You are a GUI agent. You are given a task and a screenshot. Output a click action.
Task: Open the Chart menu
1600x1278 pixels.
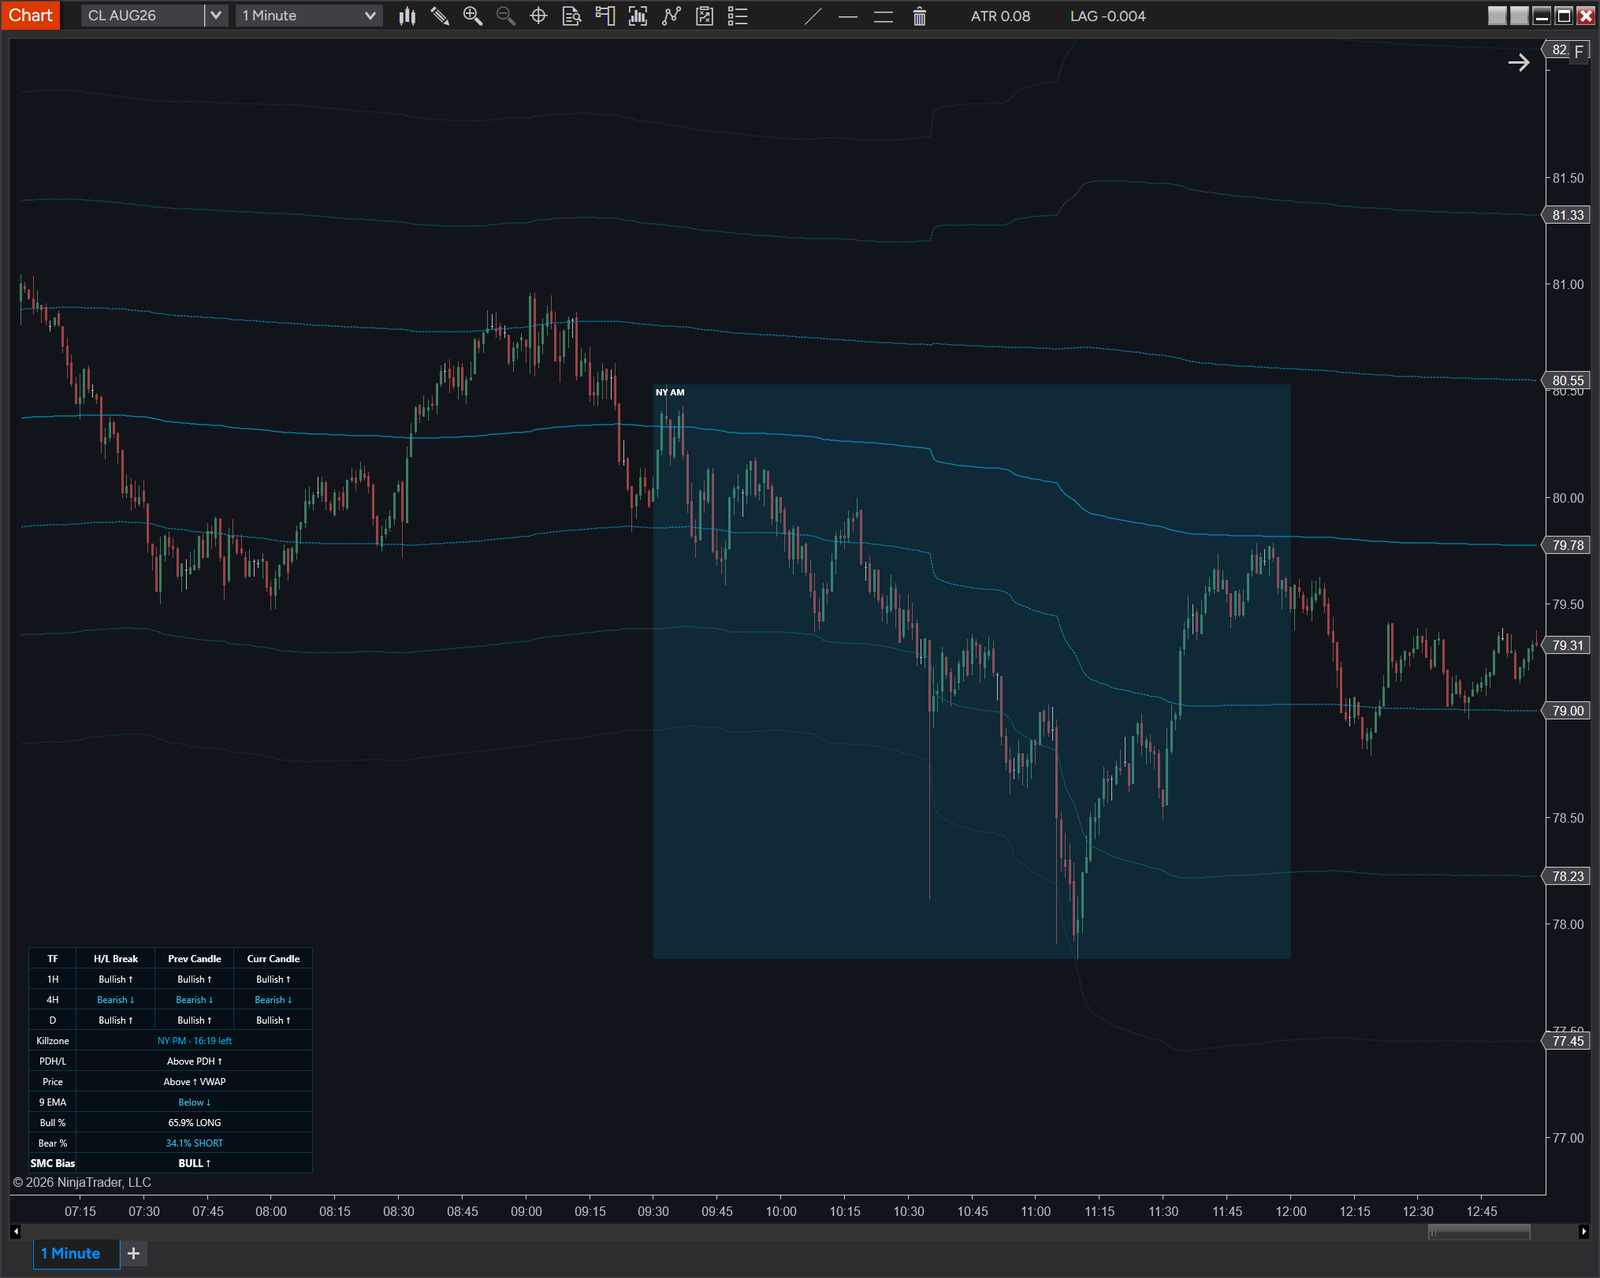[31, 15]
